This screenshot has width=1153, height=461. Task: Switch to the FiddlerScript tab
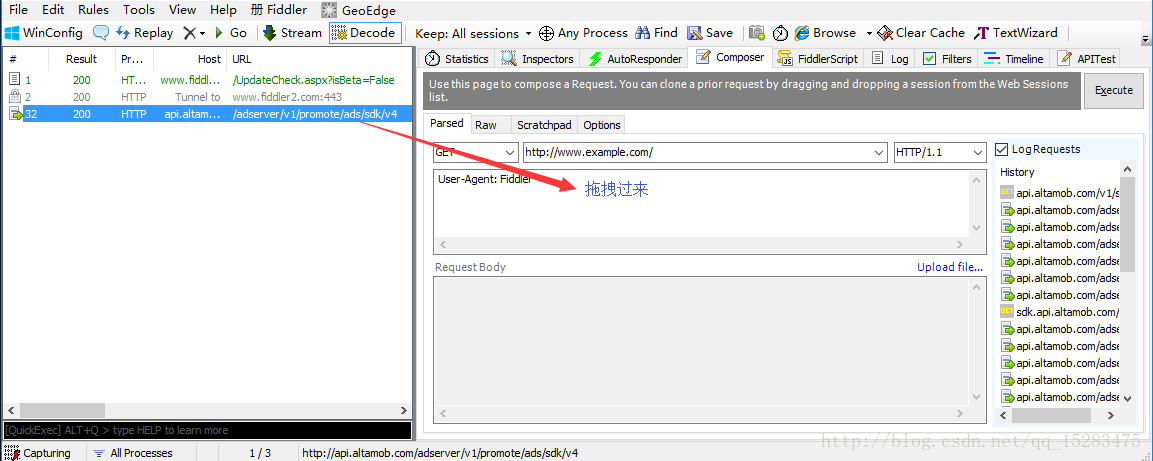click(818, 59)
